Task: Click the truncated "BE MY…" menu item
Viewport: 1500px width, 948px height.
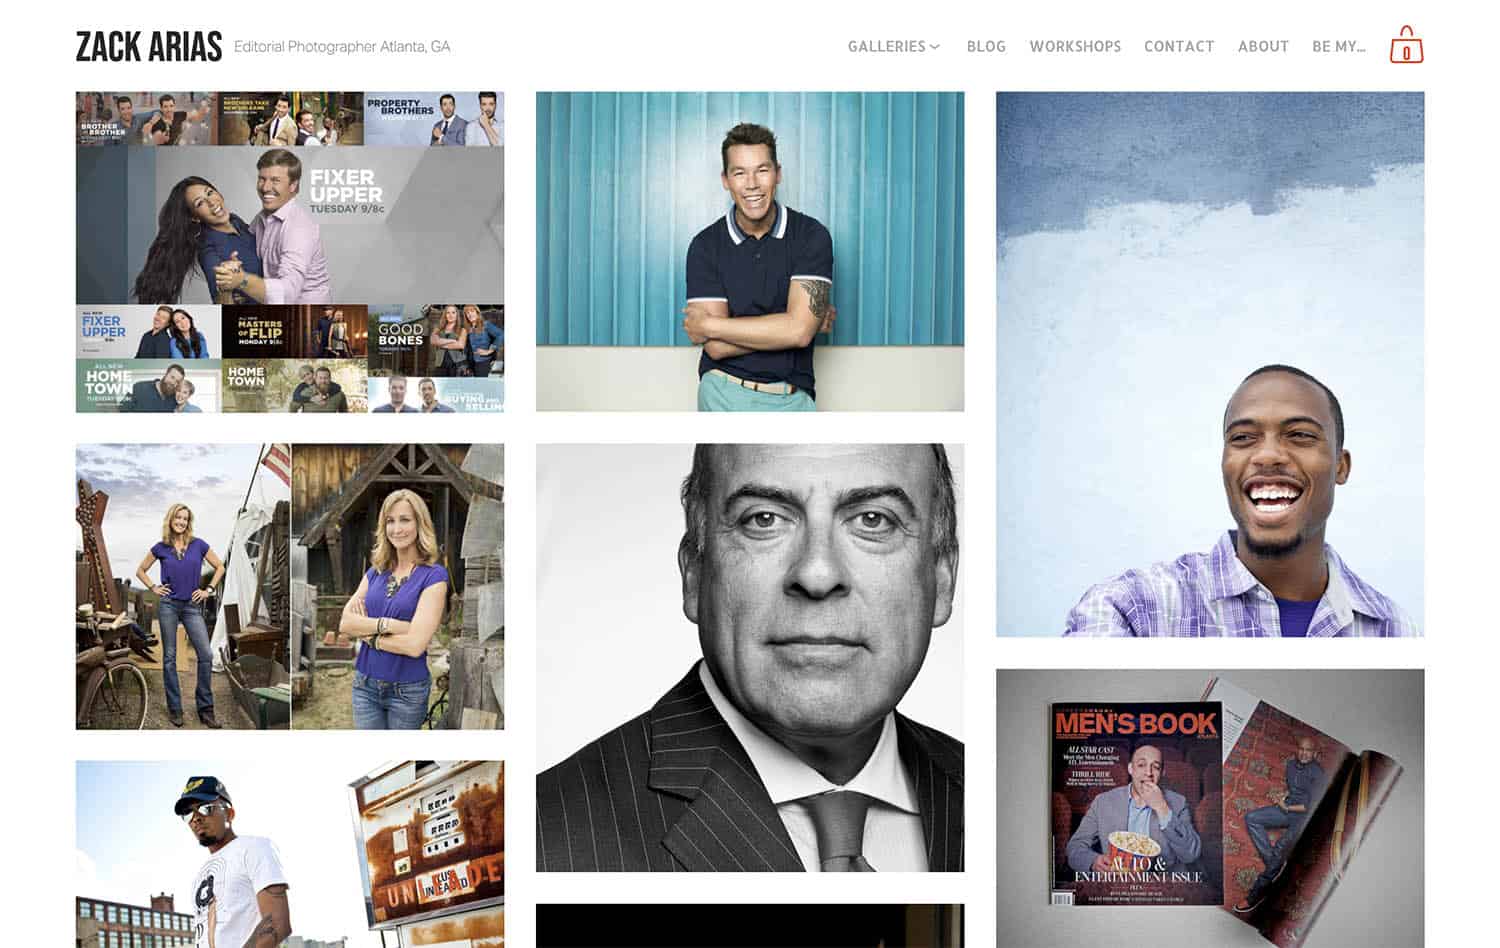Action: [1338, 46]
